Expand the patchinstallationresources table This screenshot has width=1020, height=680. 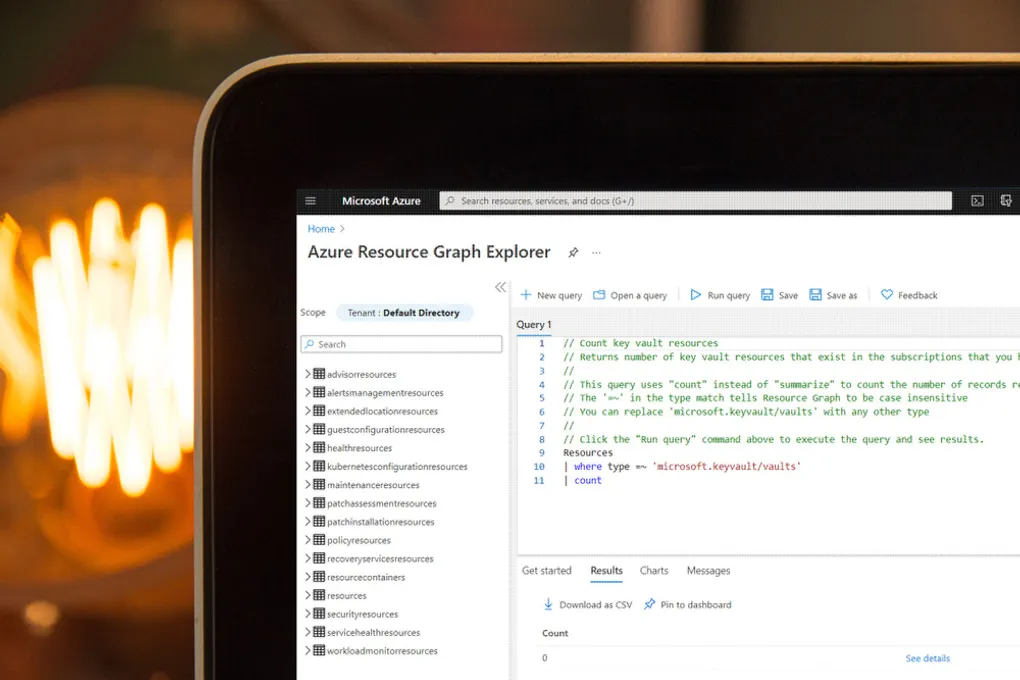pos(308,521)
